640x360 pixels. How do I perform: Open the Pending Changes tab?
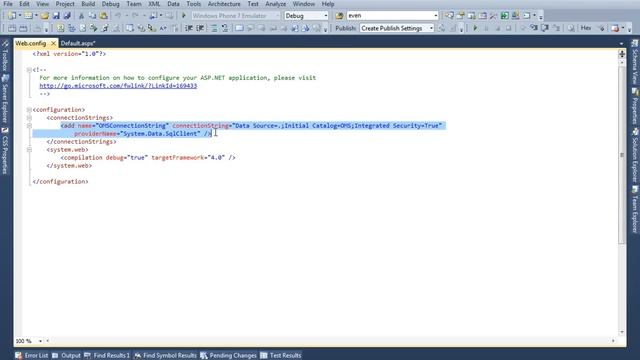(x=229, y=356)
